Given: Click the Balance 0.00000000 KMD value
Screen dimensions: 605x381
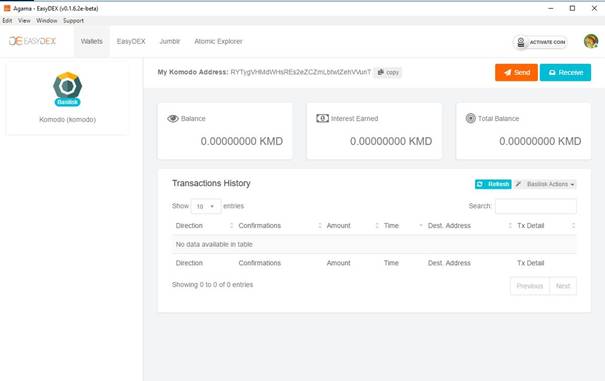Looking at the screenshot, I should [x=242, y=141].
